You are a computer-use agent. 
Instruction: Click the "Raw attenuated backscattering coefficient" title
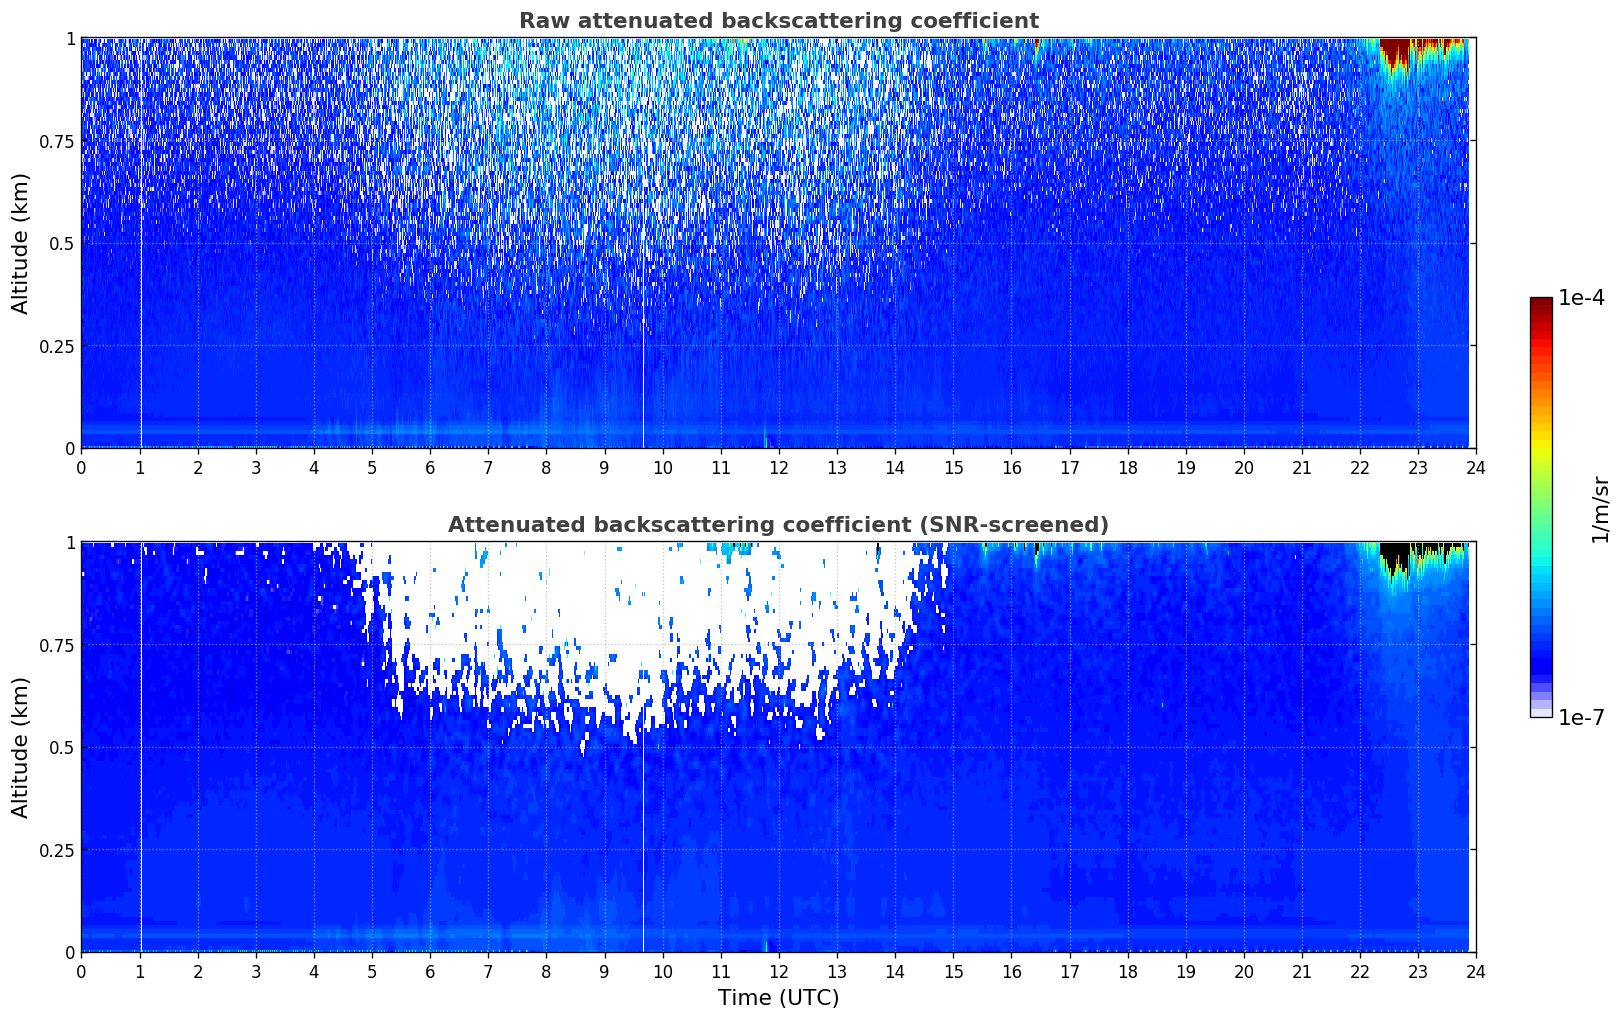pyautogui.click(x=778, y=21)
